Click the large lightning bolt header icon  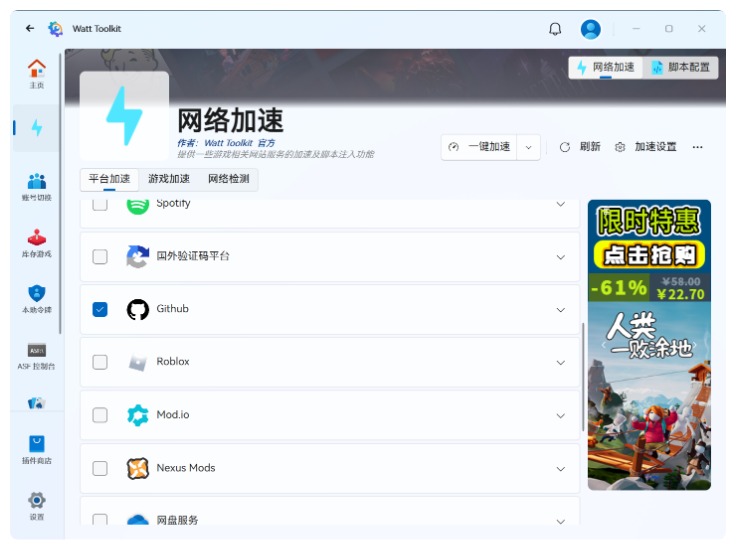pyautogui.click(x=124, y=116)
